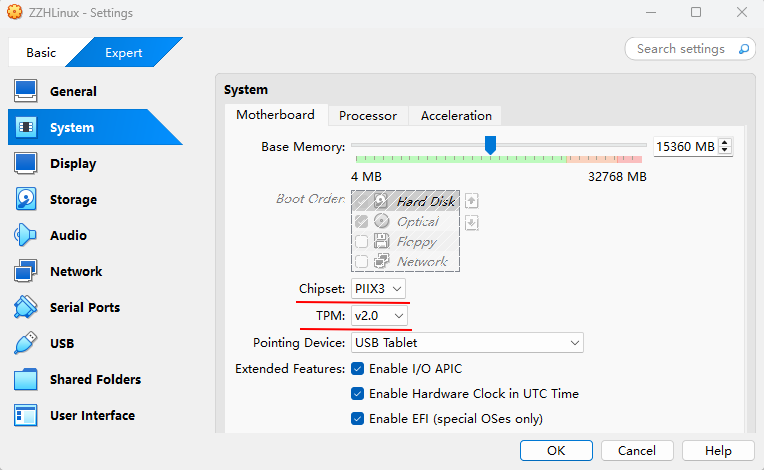
Task: Toggle Enable Hardware Clock in UTC Time
Action: [358, 394]
